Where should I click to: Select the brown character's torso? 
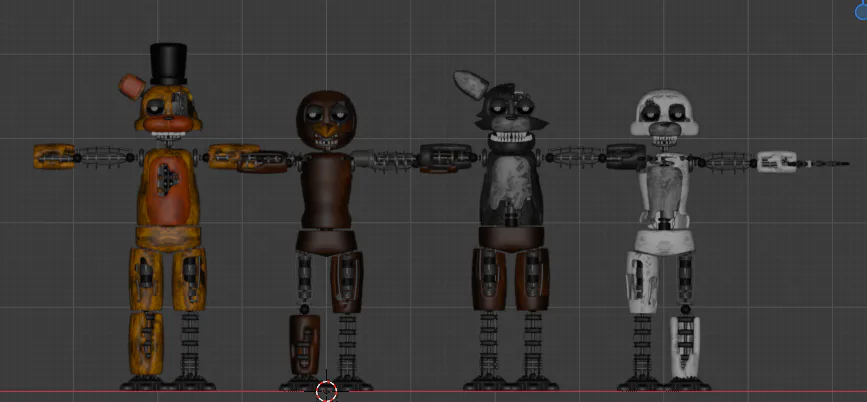pos(326,191)
